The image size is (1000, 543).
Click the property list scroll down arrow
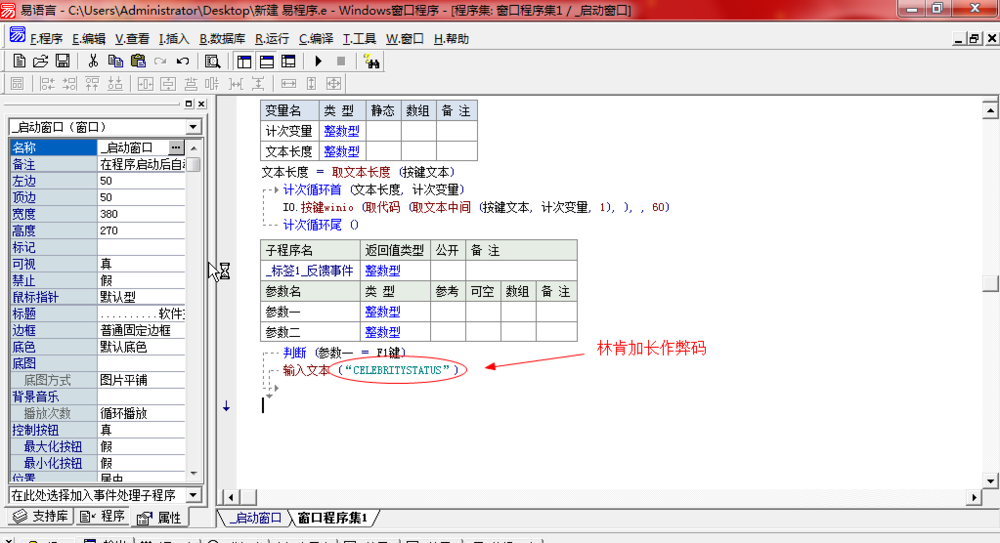click(x=194, y=474)
